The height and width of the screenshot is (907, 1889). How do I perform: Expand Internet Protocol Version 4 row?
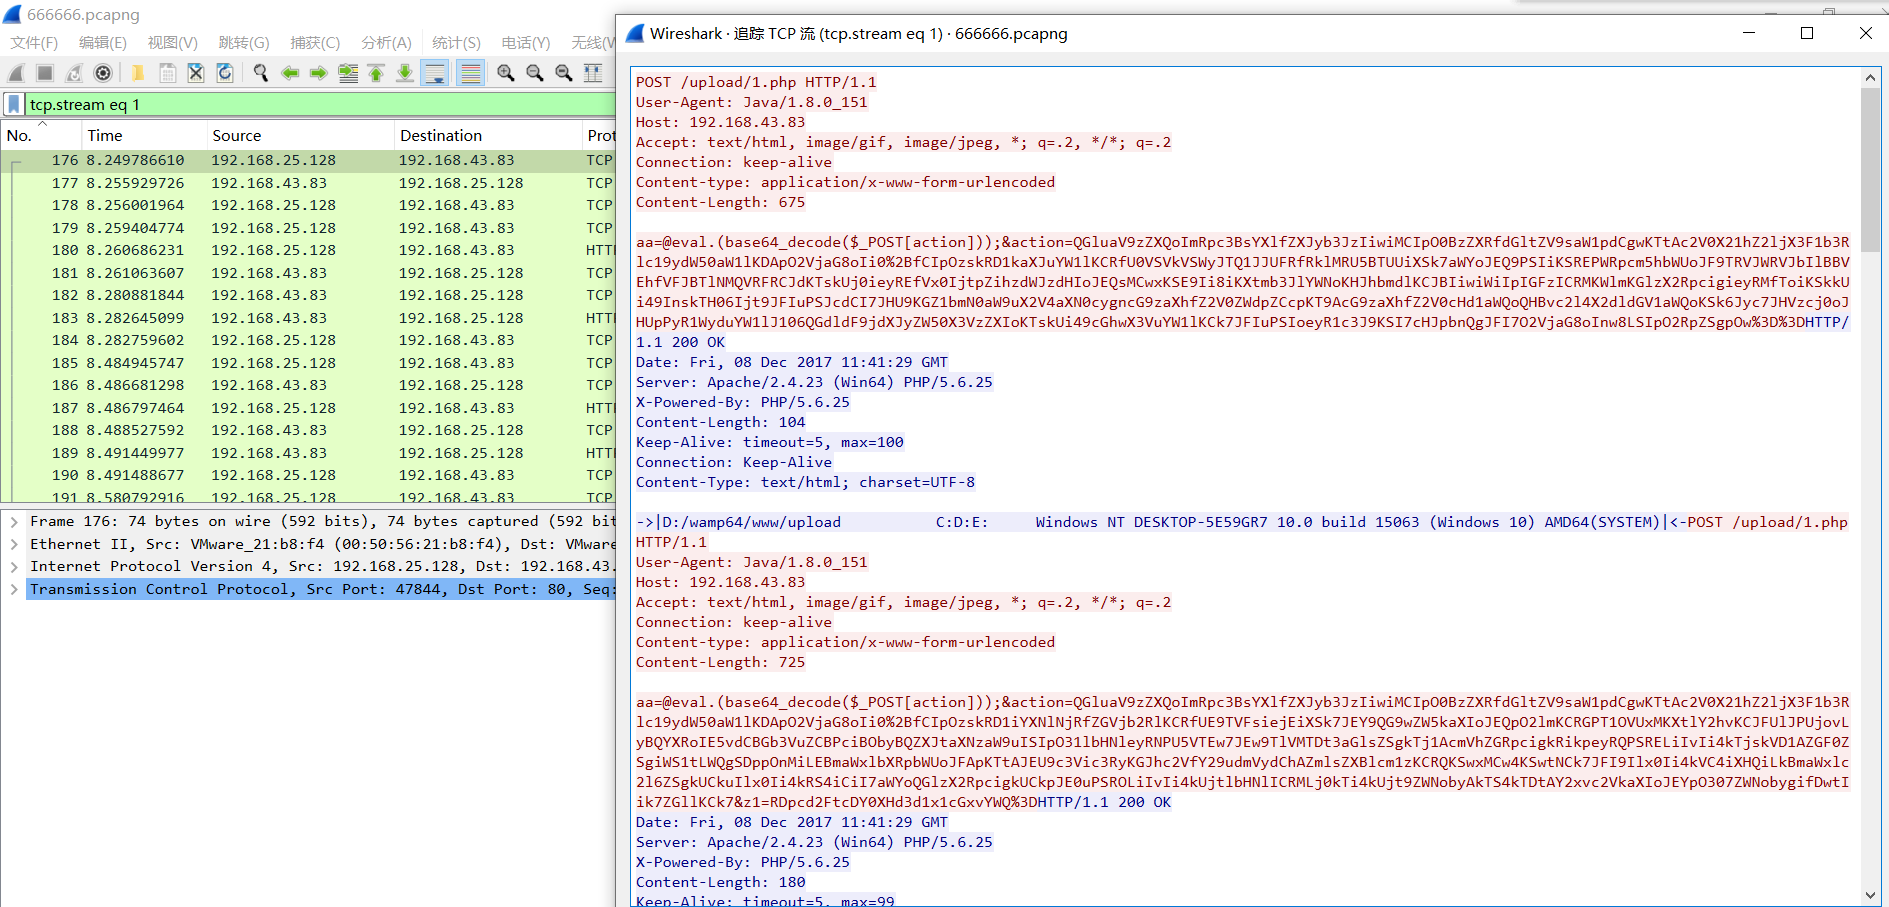click(14, 566)
